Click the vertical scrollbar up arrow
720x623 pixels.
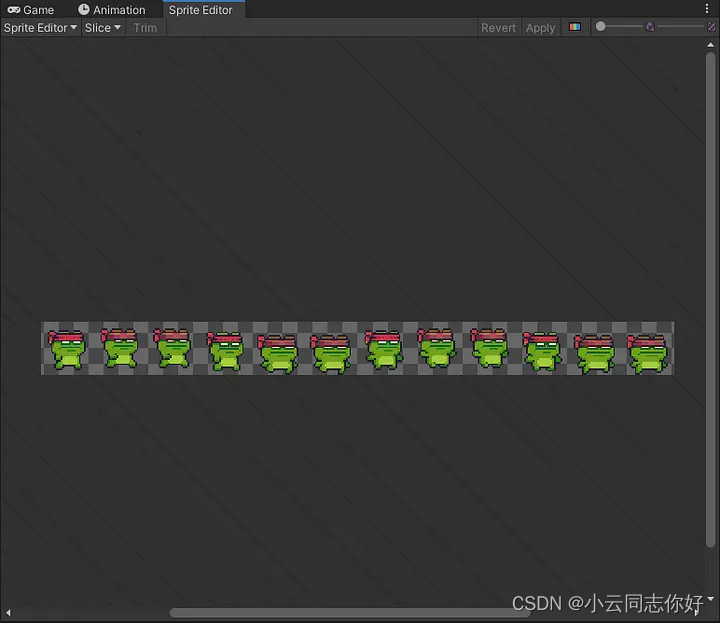point(710,45)
